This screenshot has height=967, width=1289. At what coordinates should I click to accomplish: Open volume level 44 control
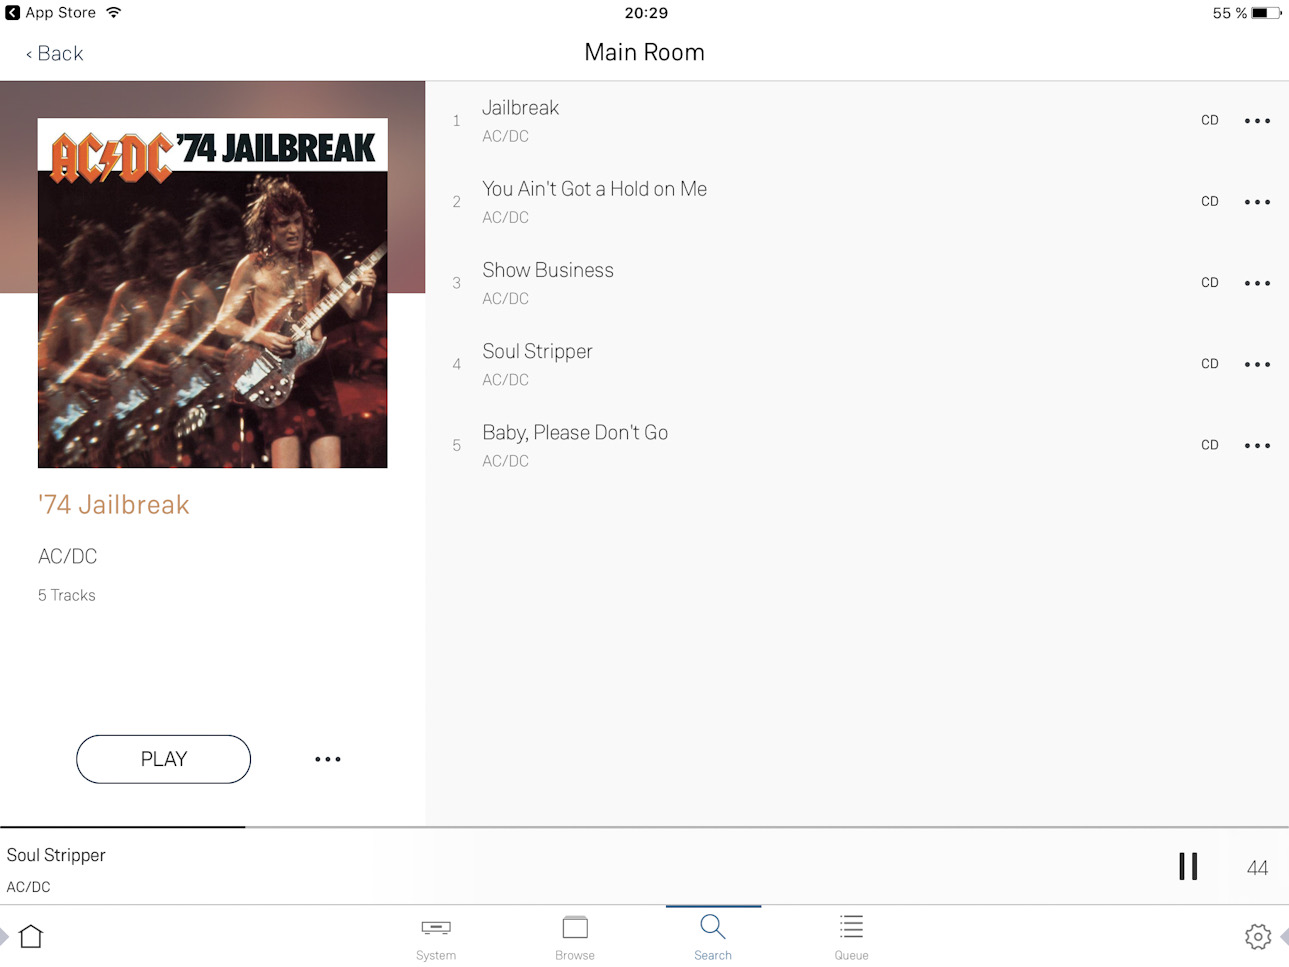tap(1257, 868)
